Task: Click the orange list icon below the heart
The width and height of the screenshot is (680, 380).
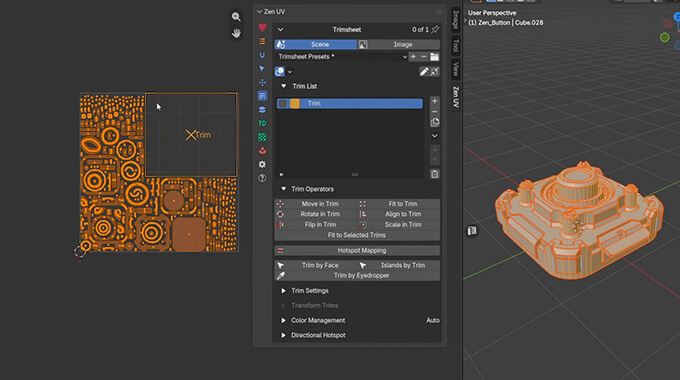Action: [x=262, y=41]
